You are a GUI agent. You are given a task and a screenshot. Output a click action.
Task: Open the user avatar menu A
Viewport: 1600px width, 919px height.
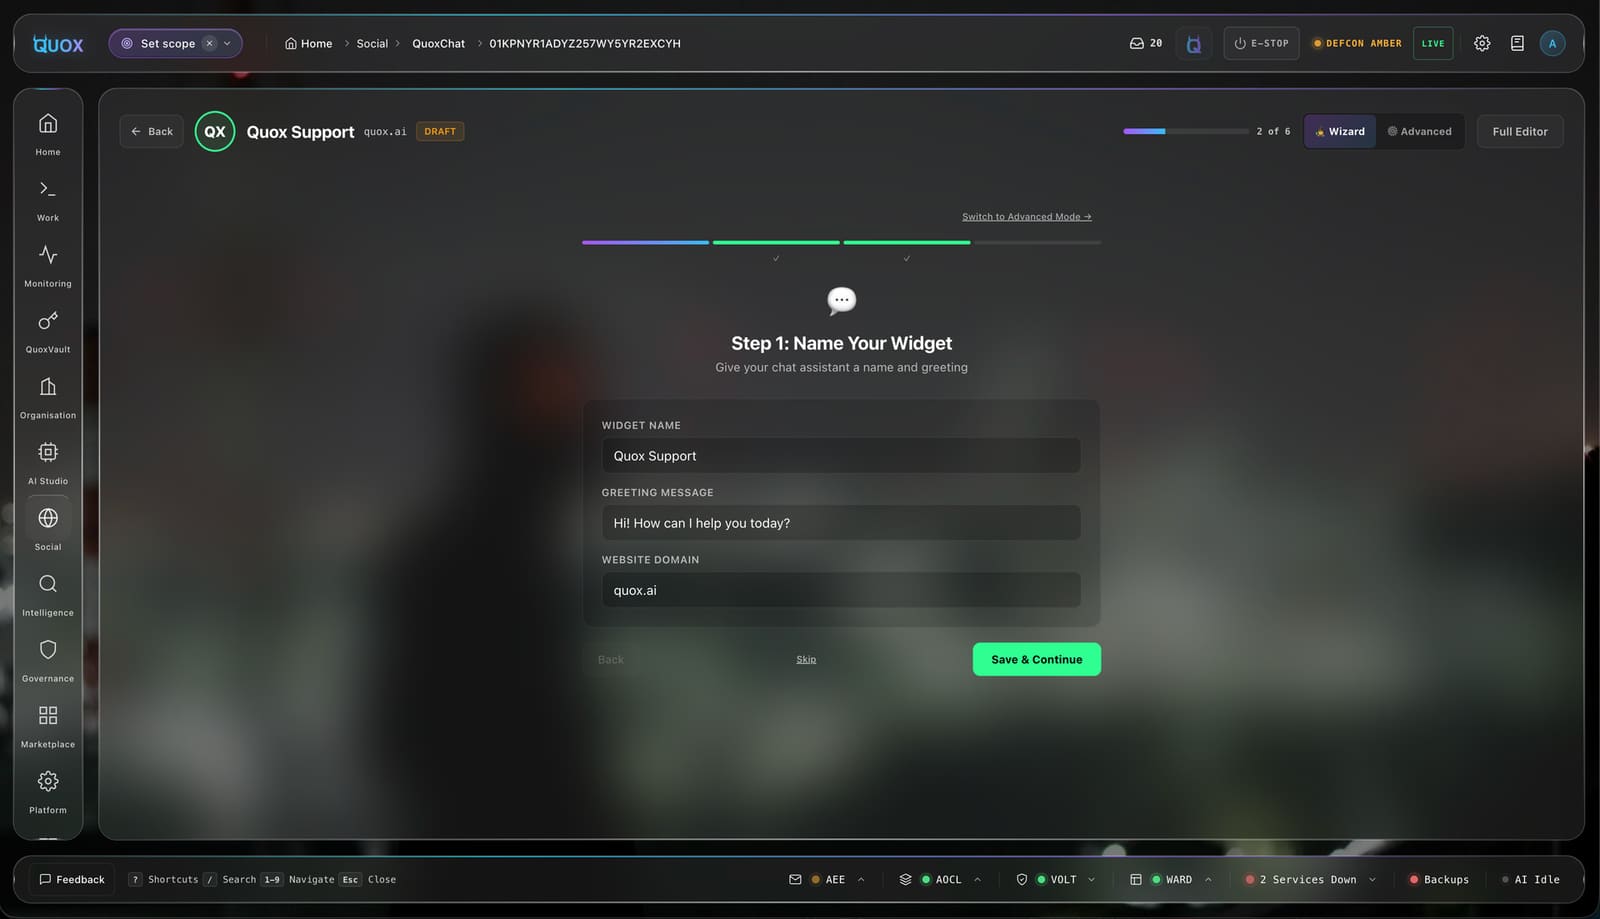point(1552,43)
